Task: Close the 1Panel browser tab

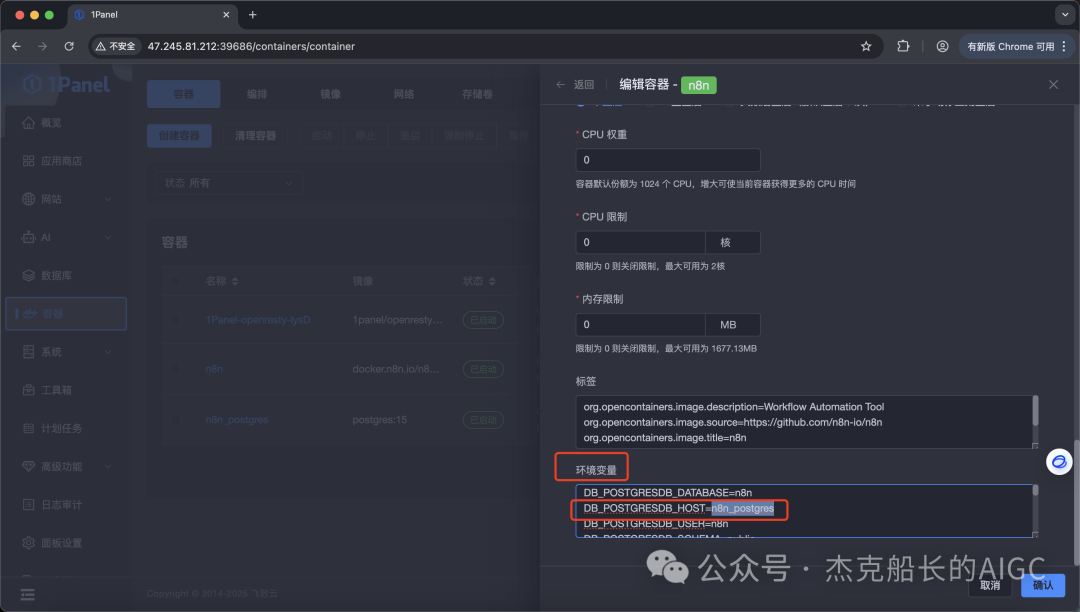Action: (226, 14)
